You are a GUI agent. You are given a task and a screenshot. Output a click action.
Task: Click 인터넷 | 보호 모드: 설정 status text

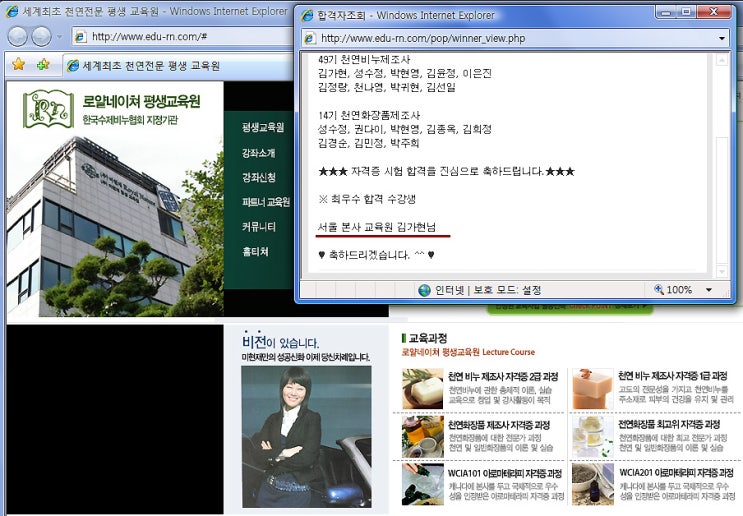pyautogui.click(x=488, y=290)
